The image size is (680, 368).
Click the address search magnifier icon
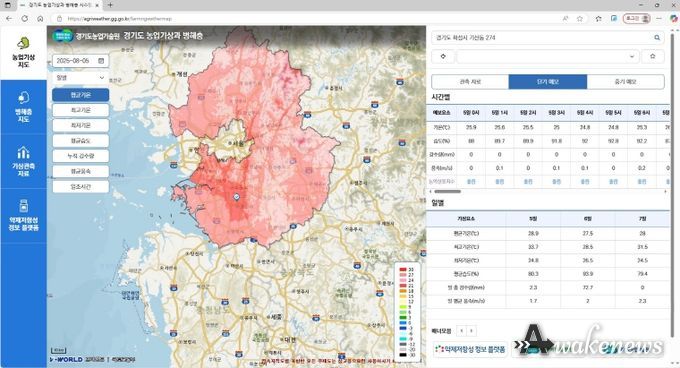(x=657, y=38)
